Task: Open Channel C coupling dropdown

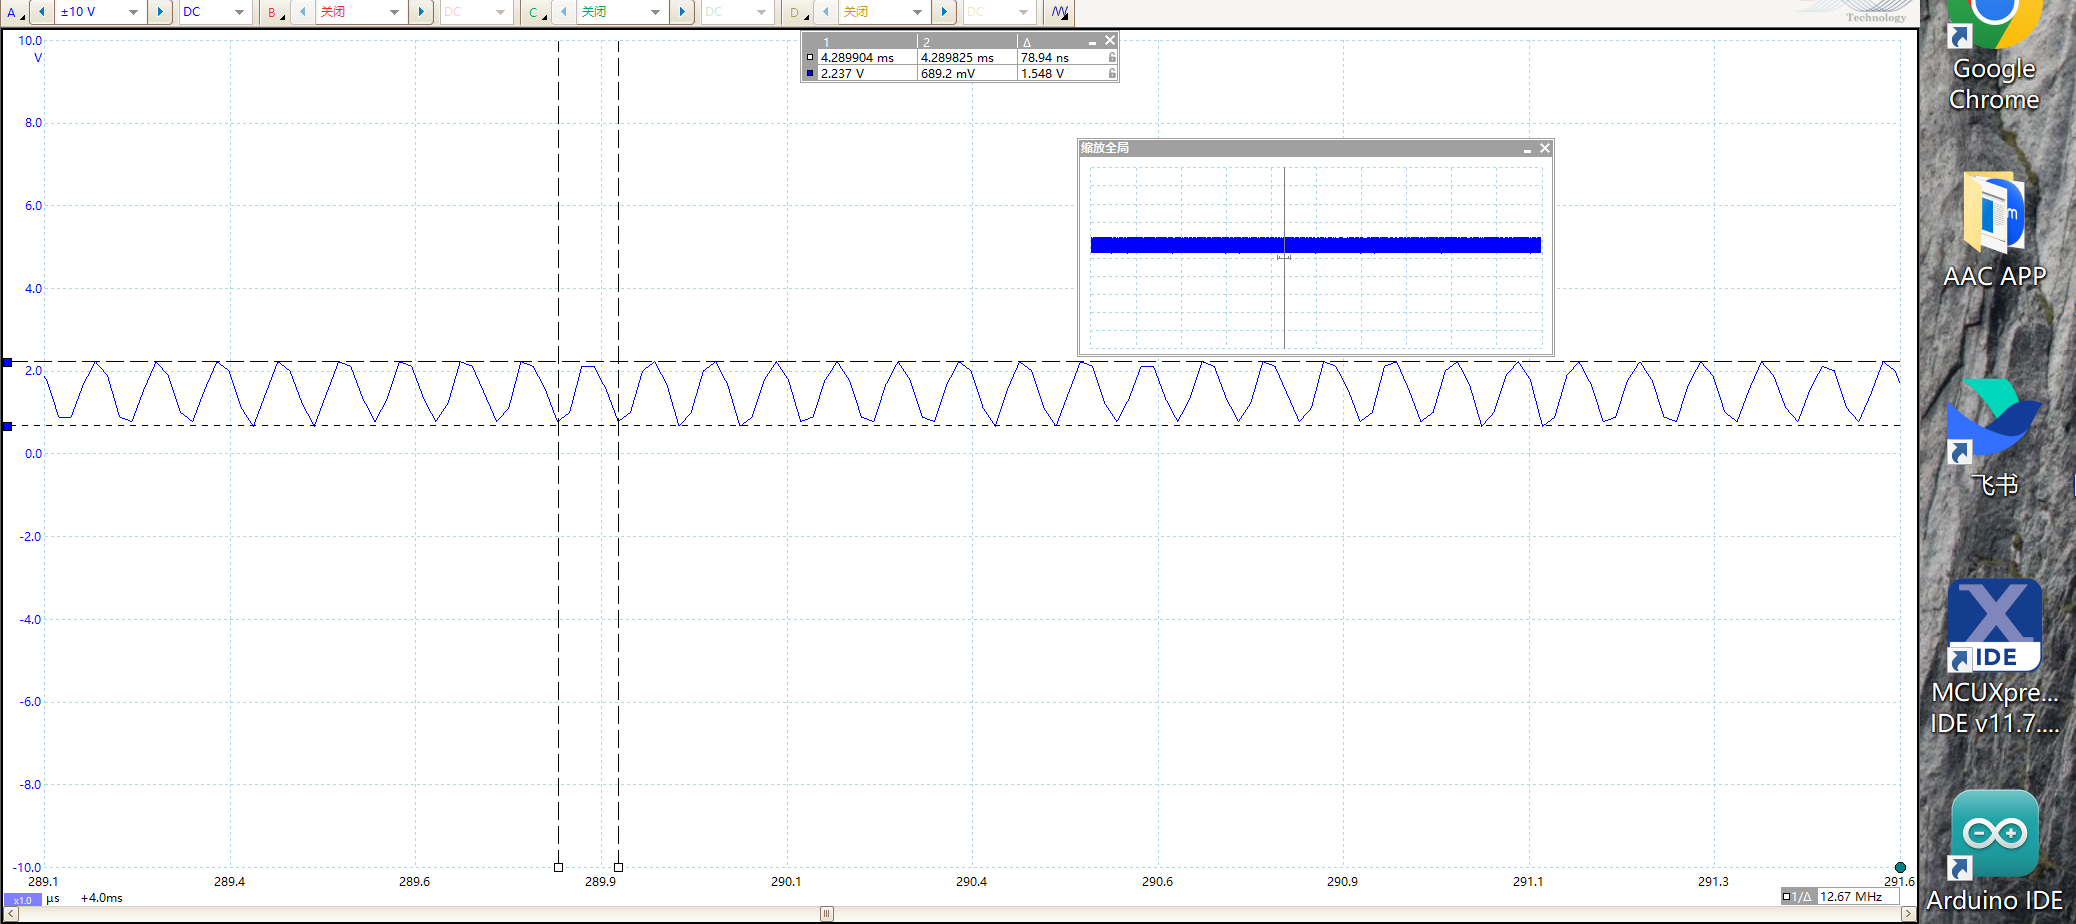Action: tap(737, 12)
